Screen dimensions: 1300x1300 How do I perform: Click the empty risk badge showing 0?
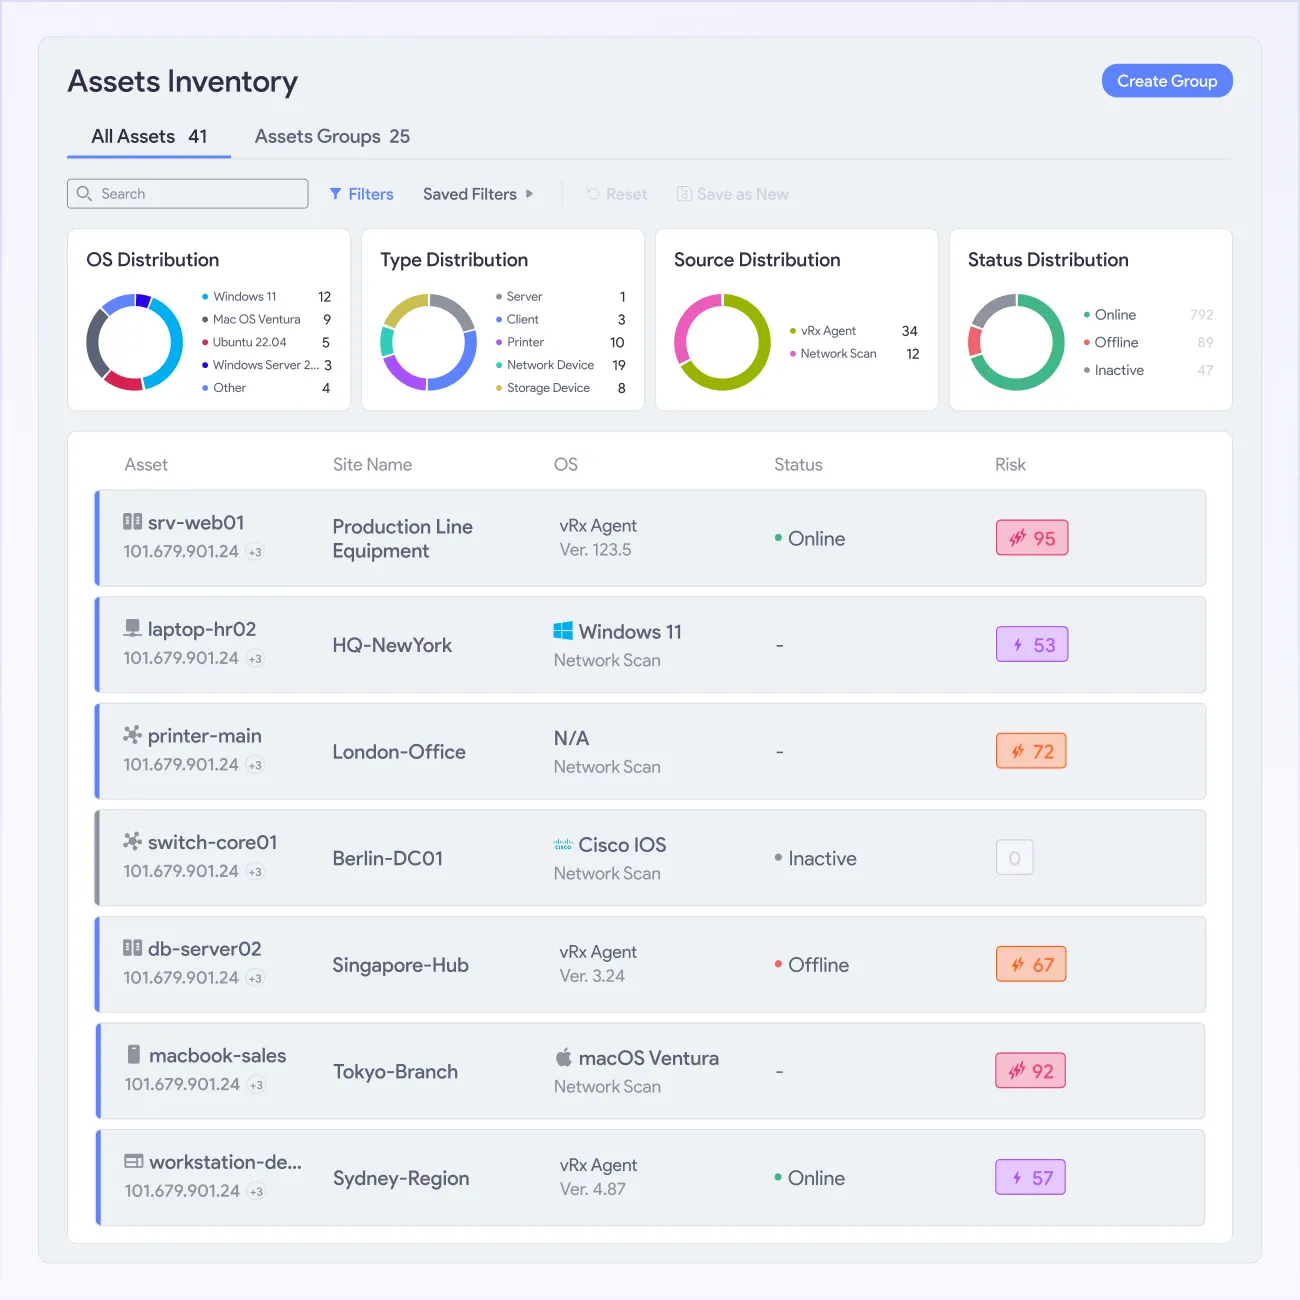pyautogui.click(x=1014, y=858)
